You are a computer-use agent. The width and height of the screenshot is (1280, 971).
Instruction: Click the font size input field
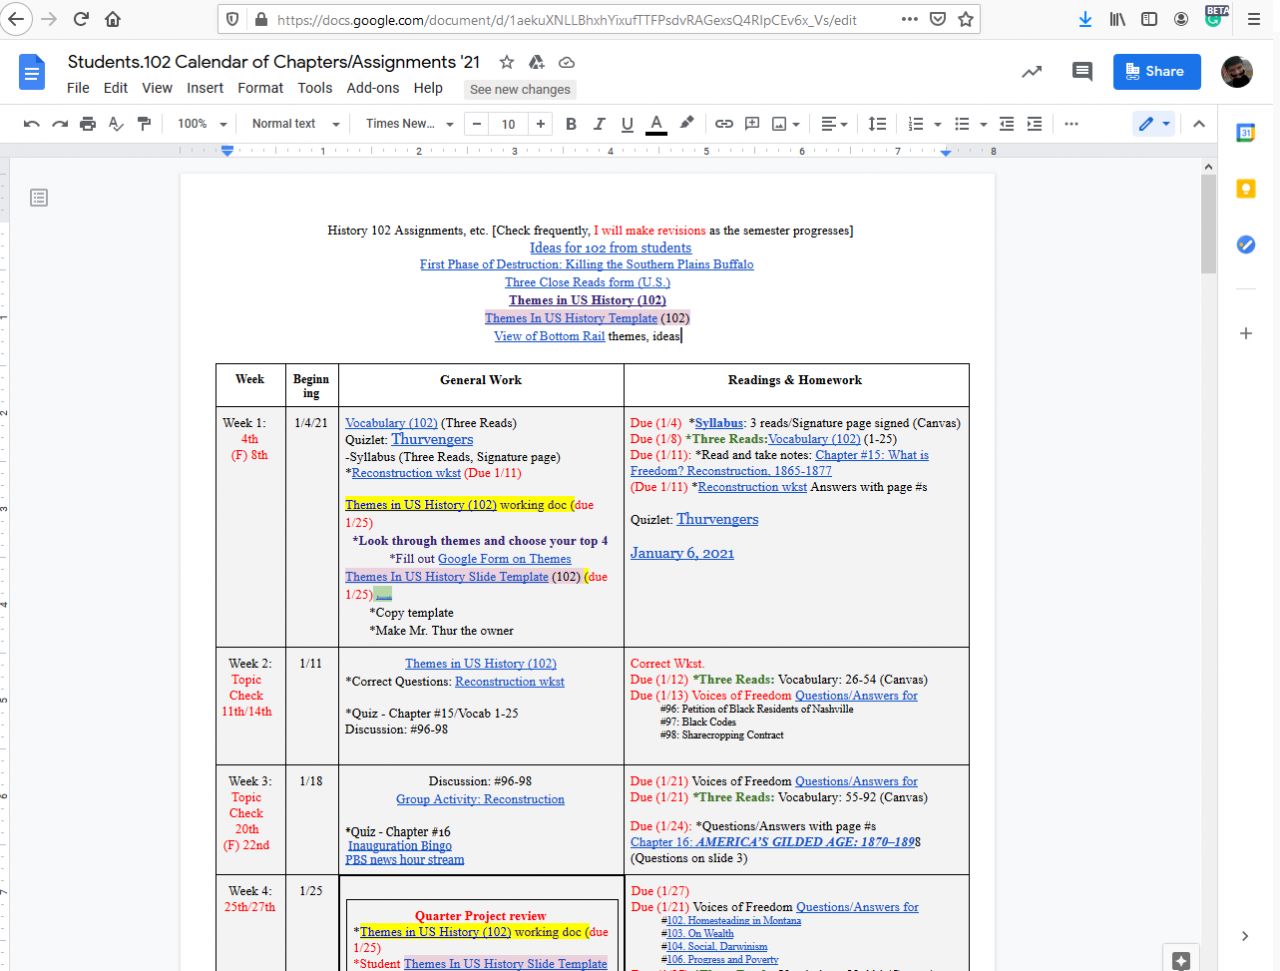[509, 124]
